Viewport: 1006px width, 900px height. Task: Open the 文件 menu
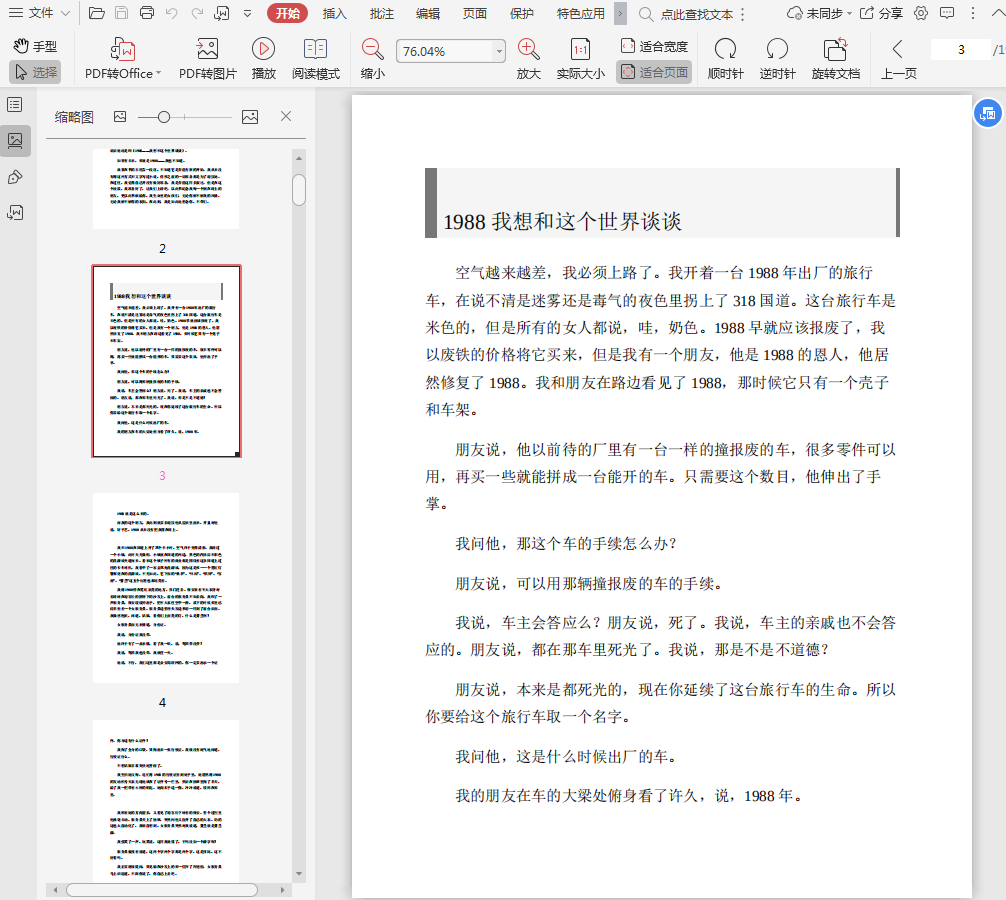coord(39,13)
